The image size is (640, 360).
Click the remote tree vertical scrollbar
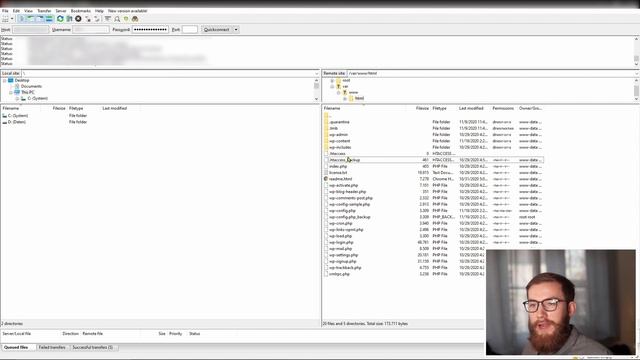click(x=636, y=89)
